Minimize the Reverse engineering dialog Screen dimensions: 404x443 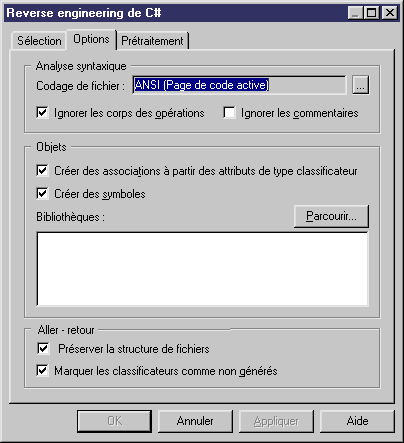pos(355,13)
